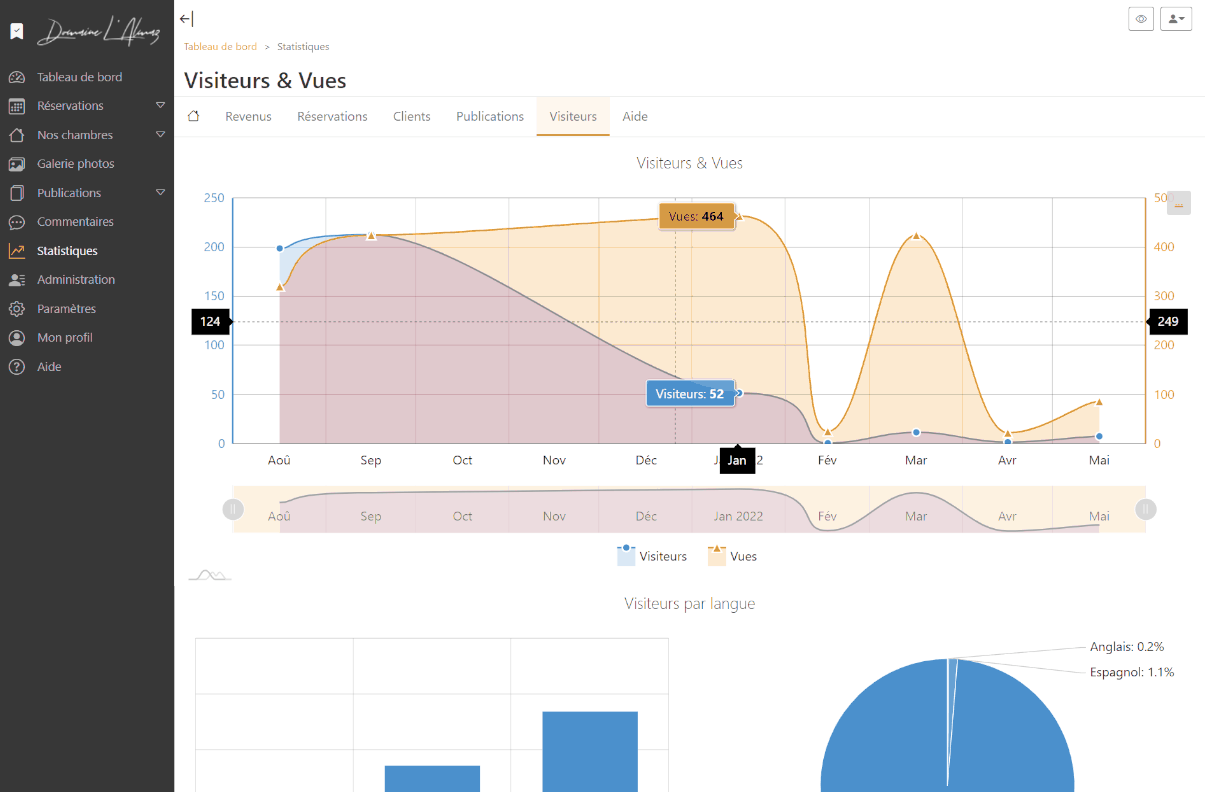1205x792 pixels.
Task: Expand the Réservations submenu arrow
Action: (x=160, y=105)
